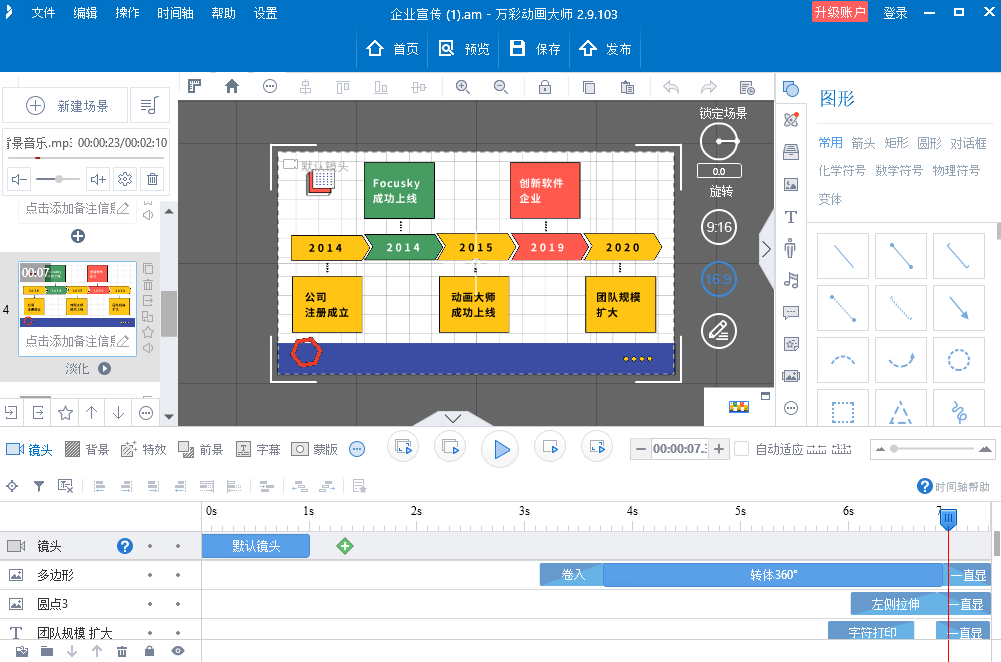1001x662 pixels.
Task: Zoom out on the canvas
Action: point(501,87)
